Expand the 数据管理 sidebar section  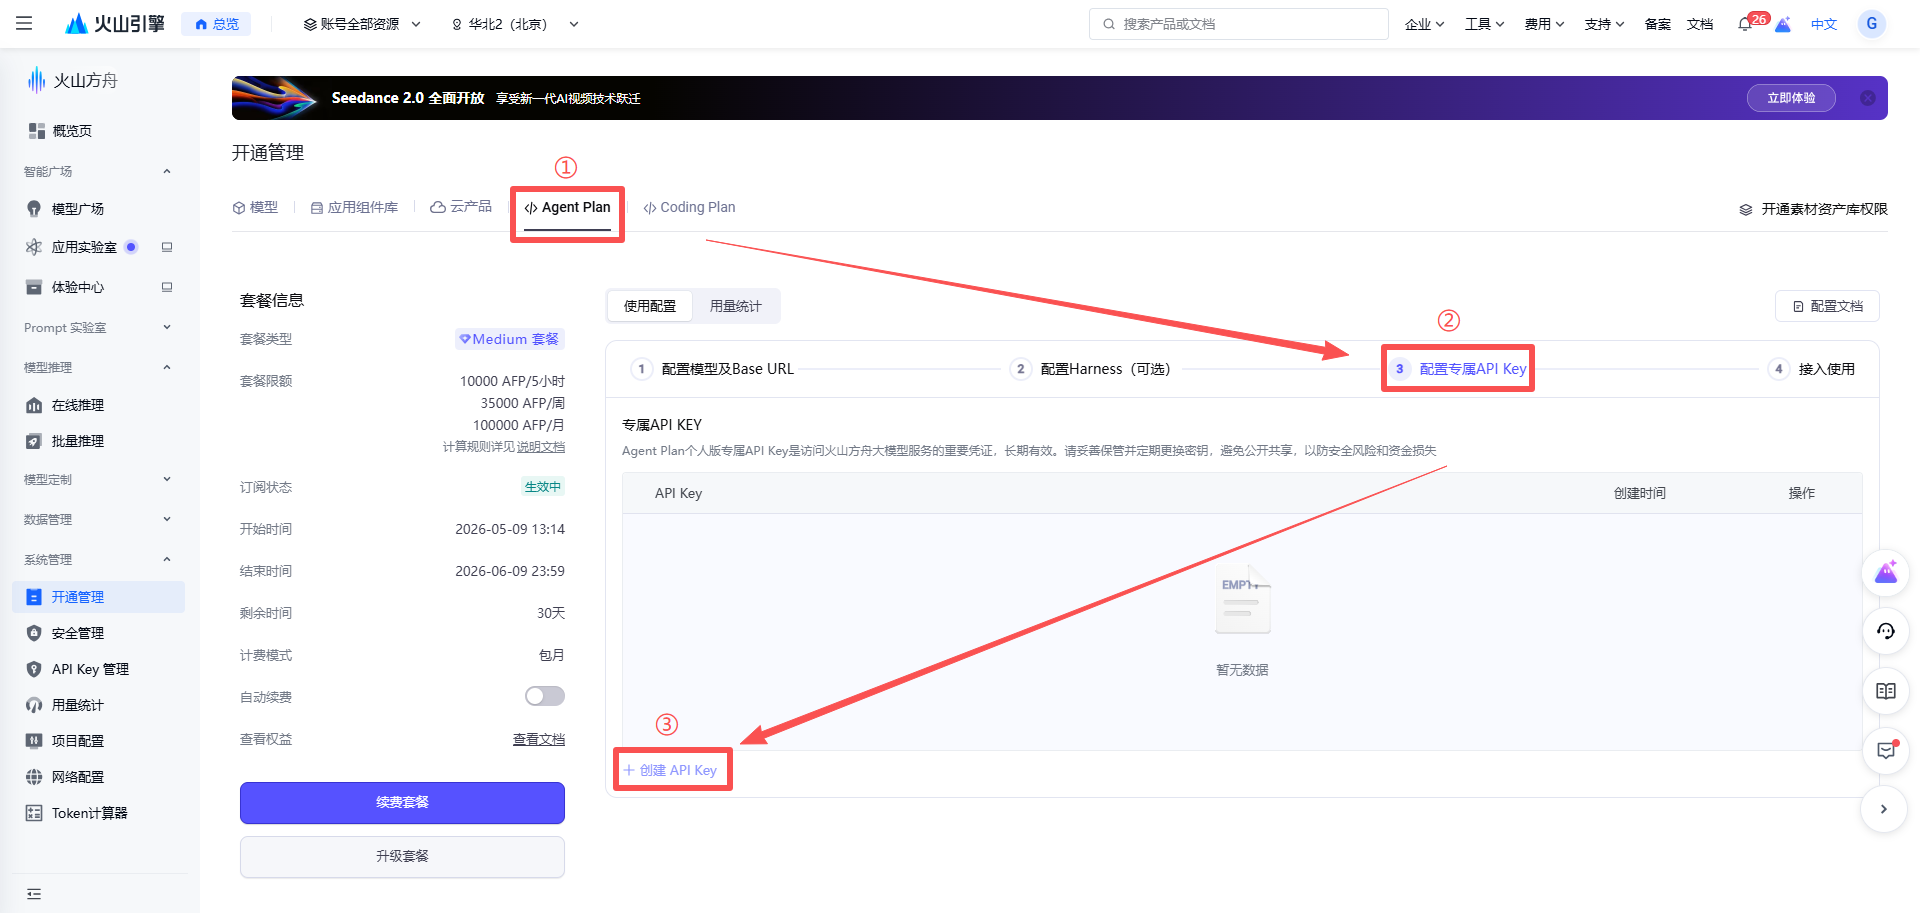(x=98, y=519)
